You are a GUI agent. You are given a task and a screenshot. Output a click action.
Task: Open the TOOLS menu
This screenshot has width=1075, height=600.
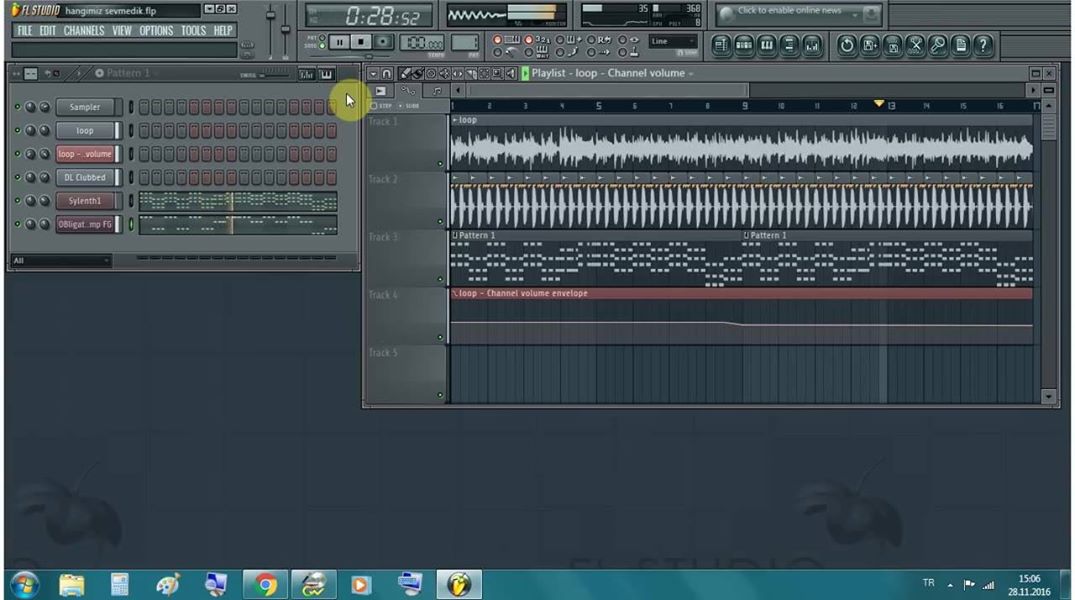[x=193, y=31]
